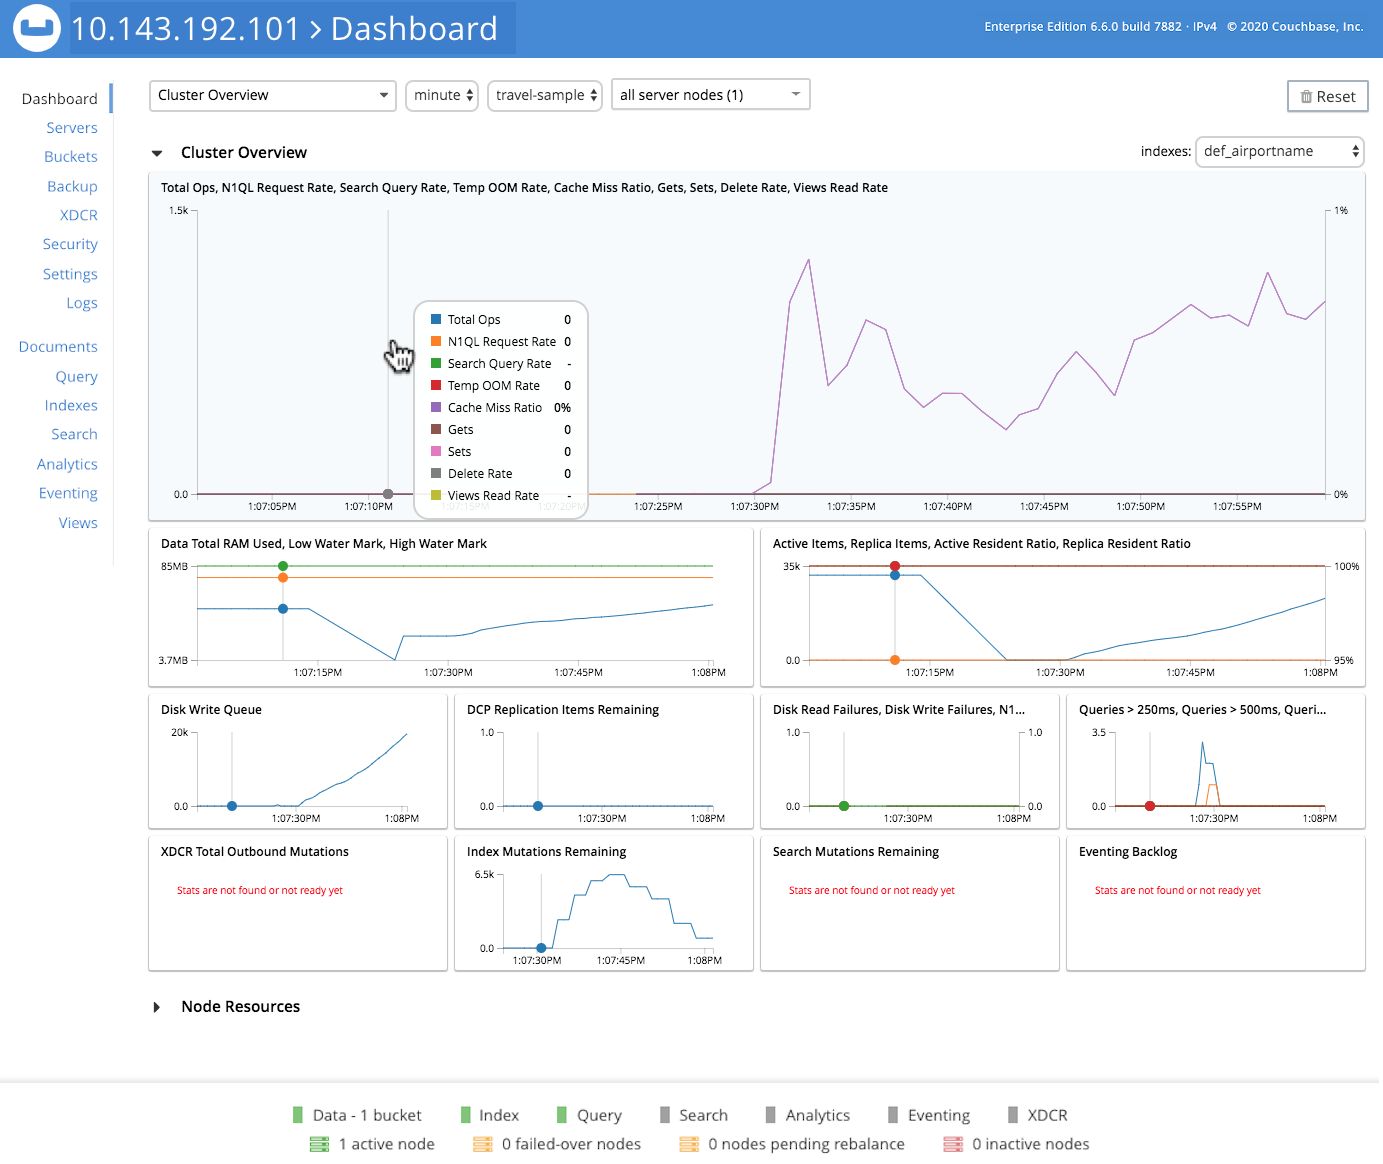This screenshot has width=1383, height=1164.
Task: Open the Eventing Backlog panel
Action: (x=1216, y=903)
